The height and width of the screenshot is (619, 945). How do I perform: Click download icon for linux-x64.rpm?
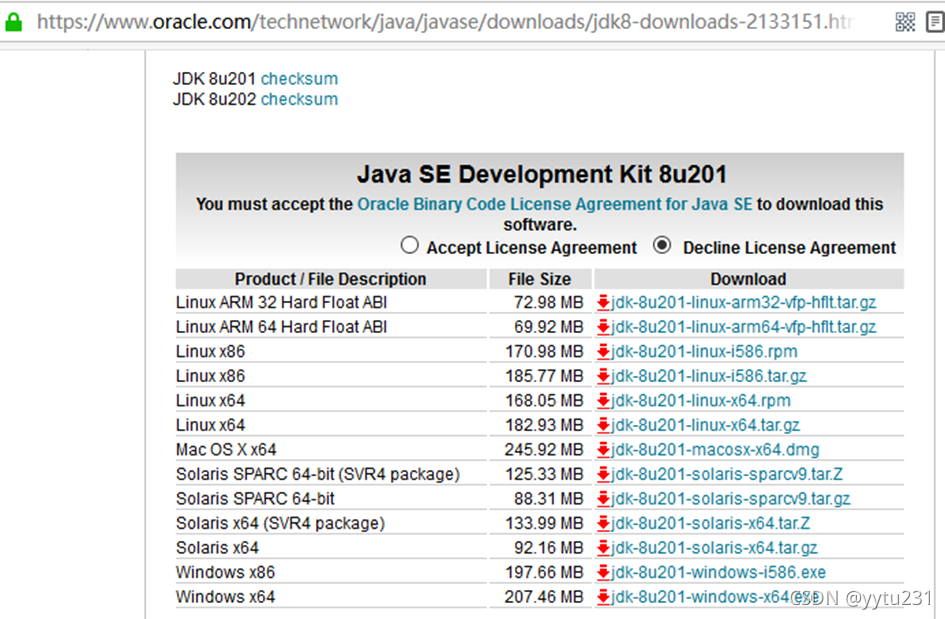click(603, 401)
